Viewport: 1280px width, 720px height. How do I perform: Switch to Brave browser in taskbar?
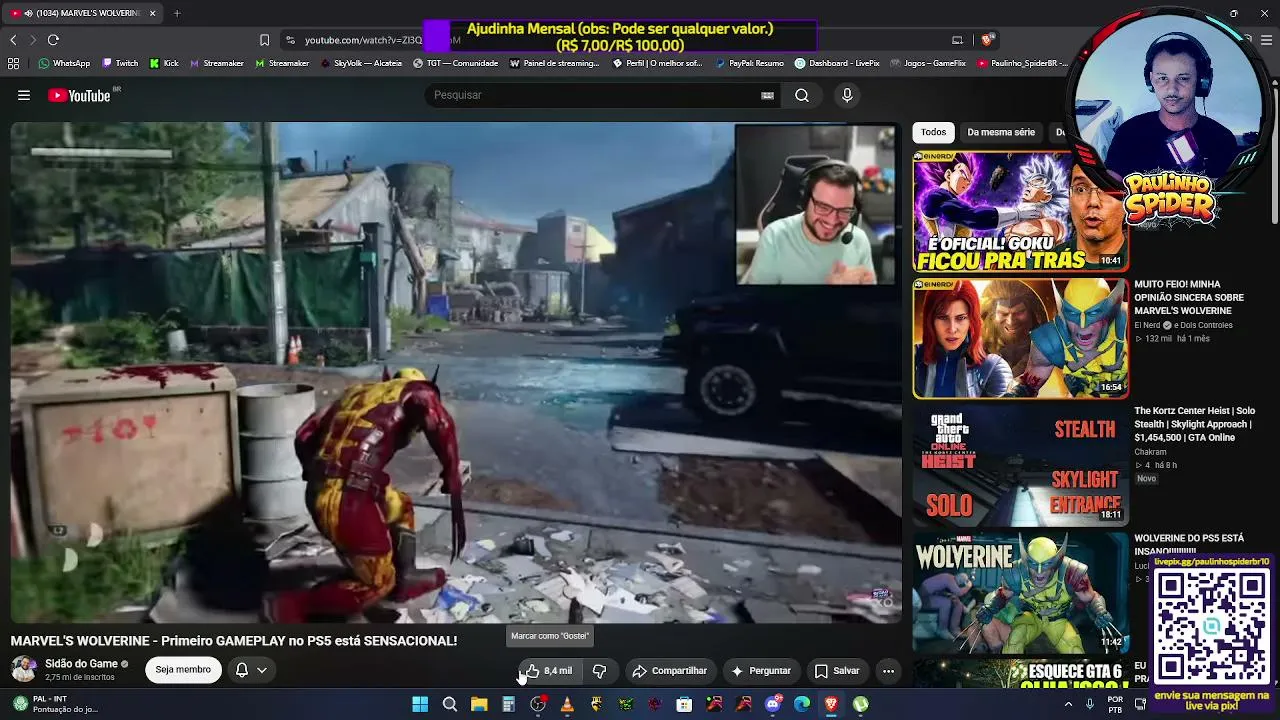[x=831, y=704]
